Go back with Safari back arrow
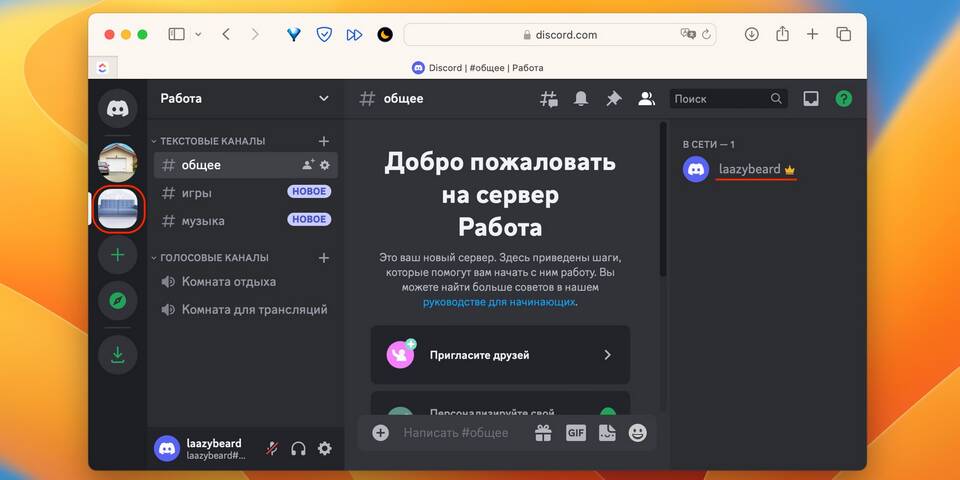This screenshot has width=960, height=480. 226,34
